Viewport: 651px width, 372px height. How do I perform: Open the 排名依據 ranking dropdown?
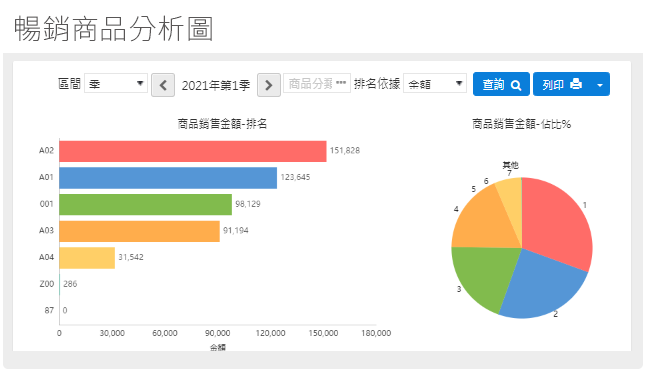click(435, 83)
